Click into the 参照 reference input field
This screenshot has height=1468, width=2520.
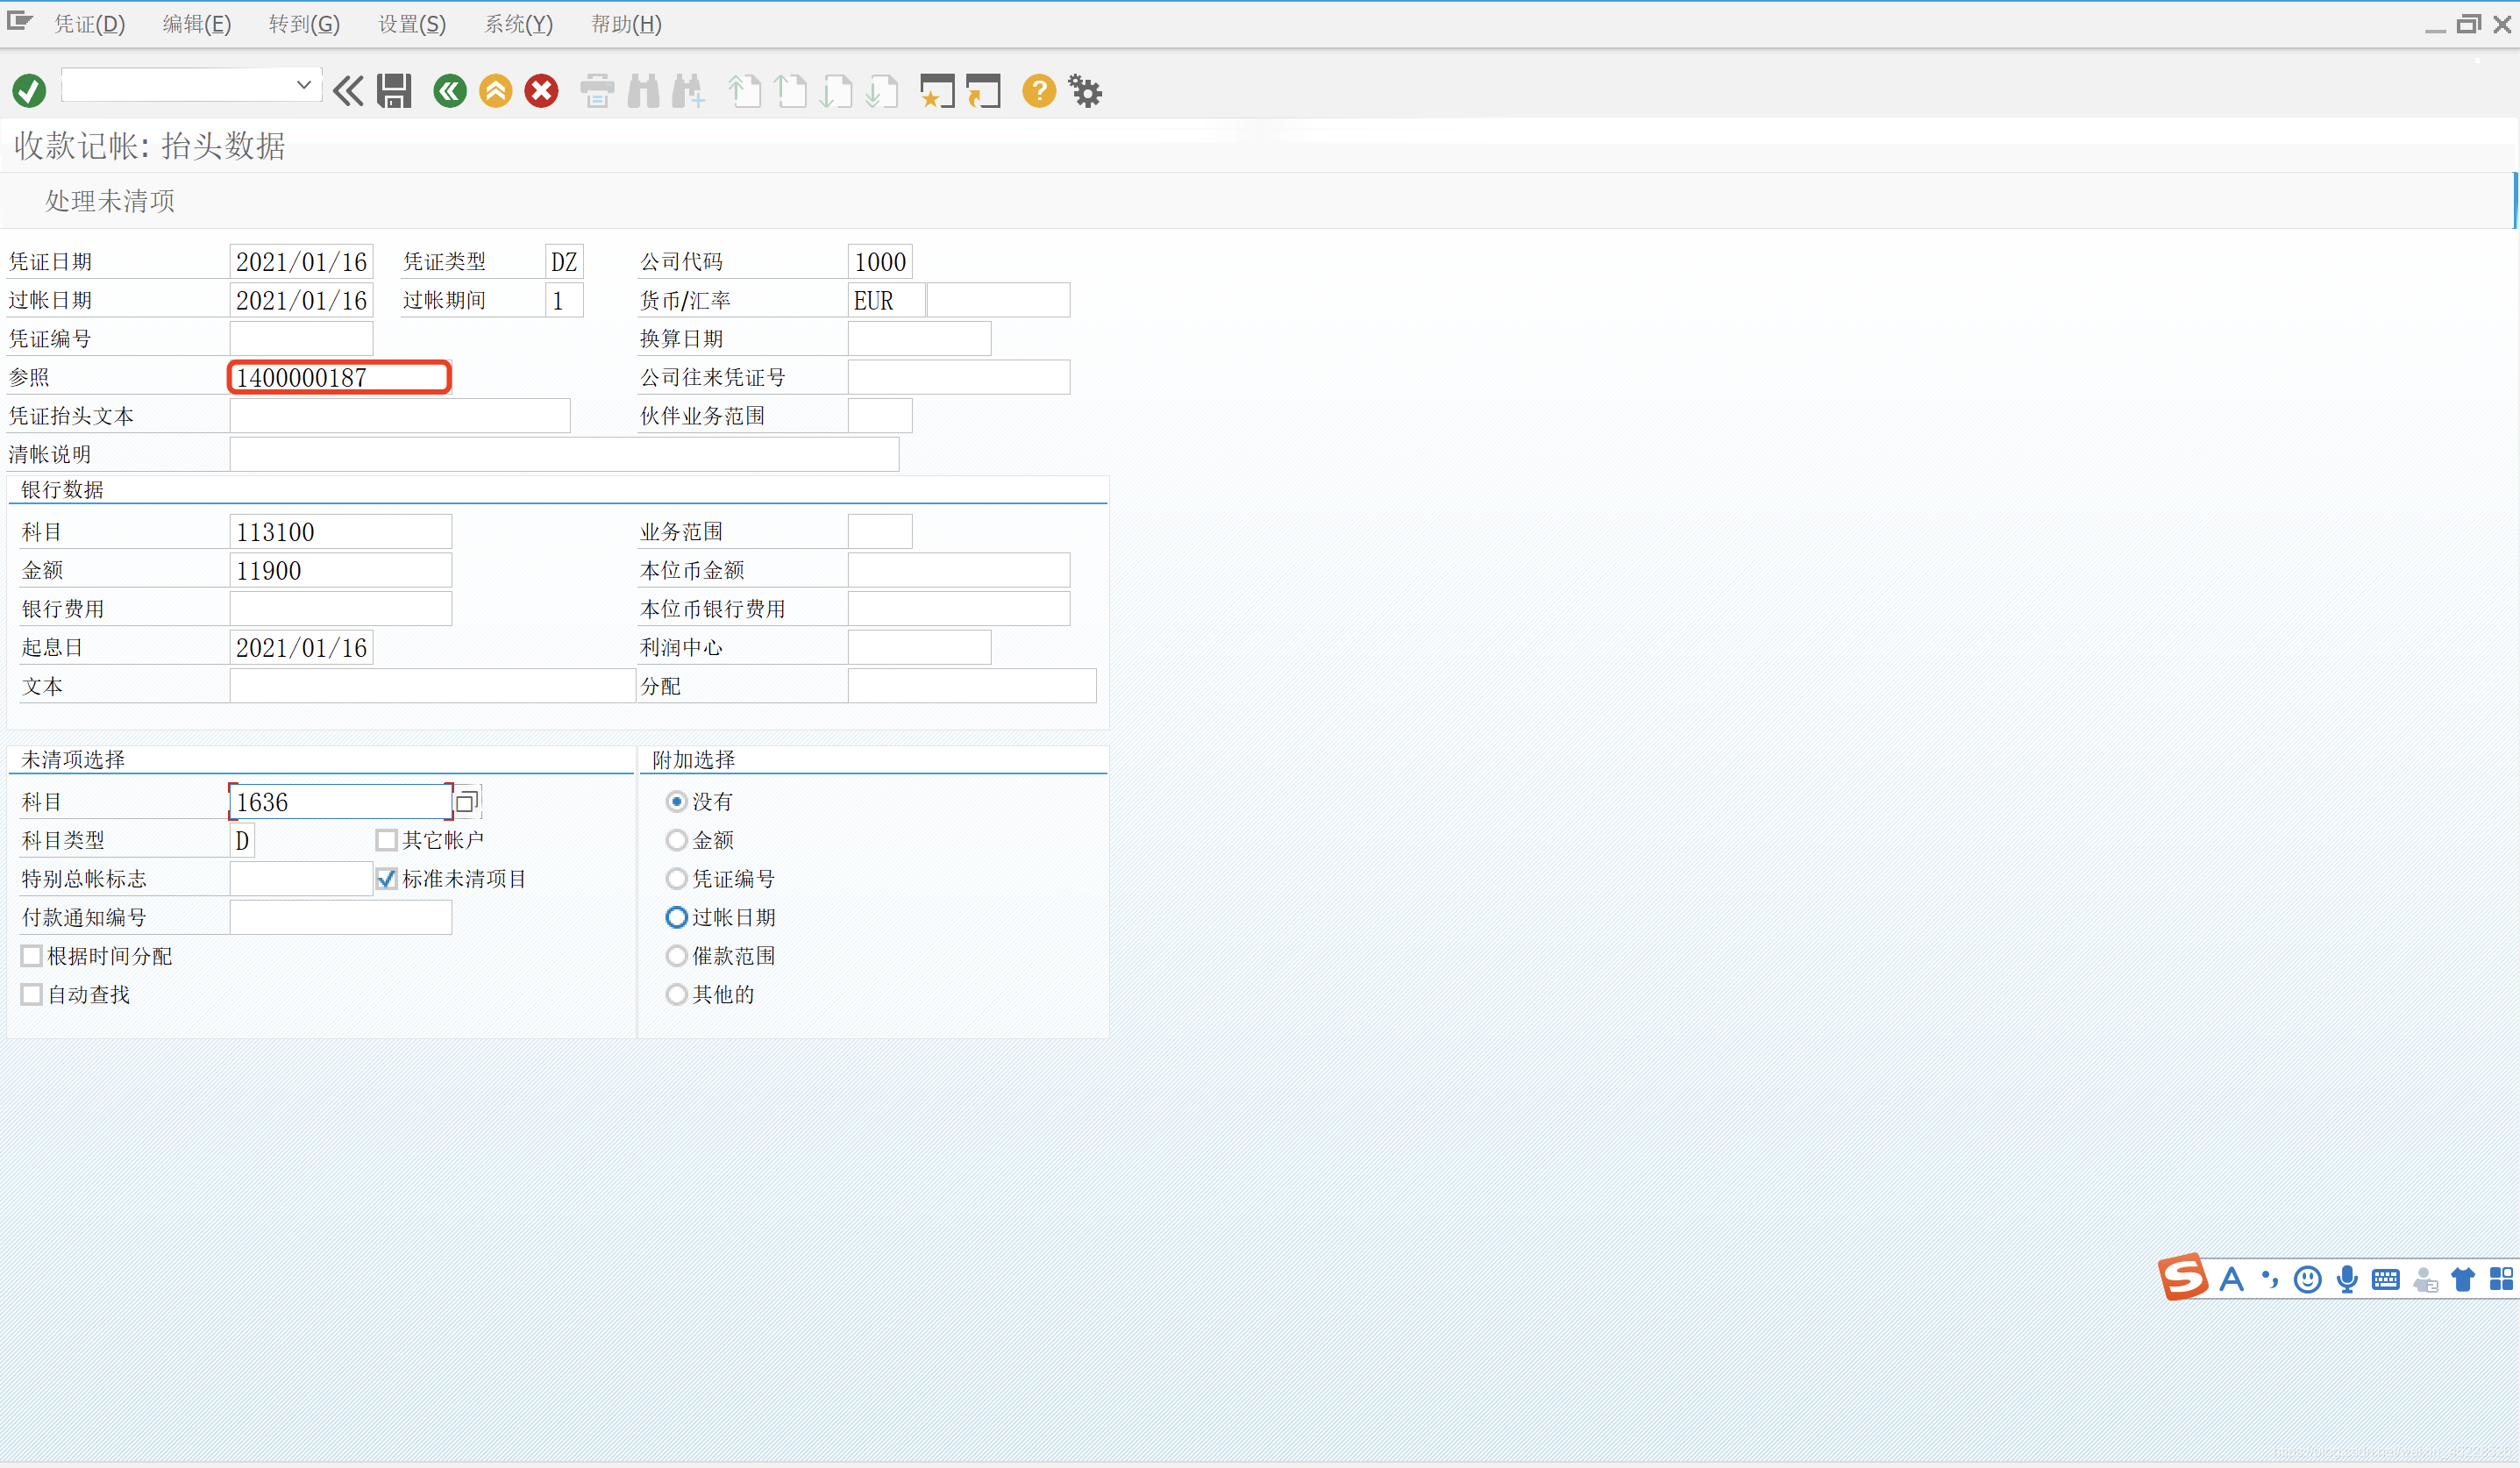pos(339,377)
